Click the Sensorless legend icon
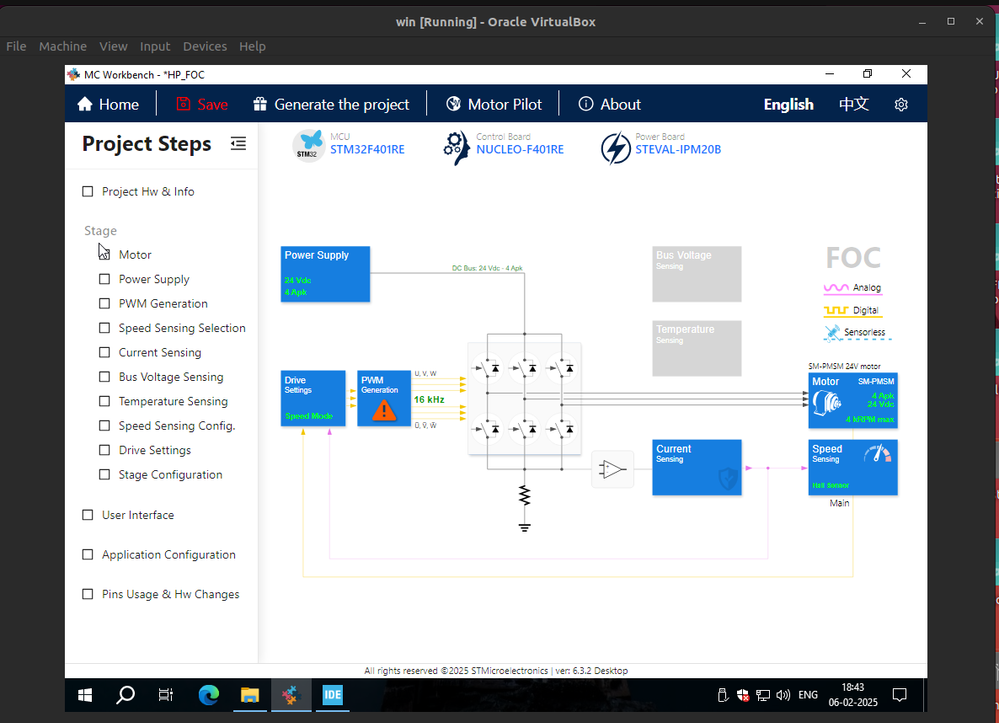999x723 pixels. coord(832,333)
